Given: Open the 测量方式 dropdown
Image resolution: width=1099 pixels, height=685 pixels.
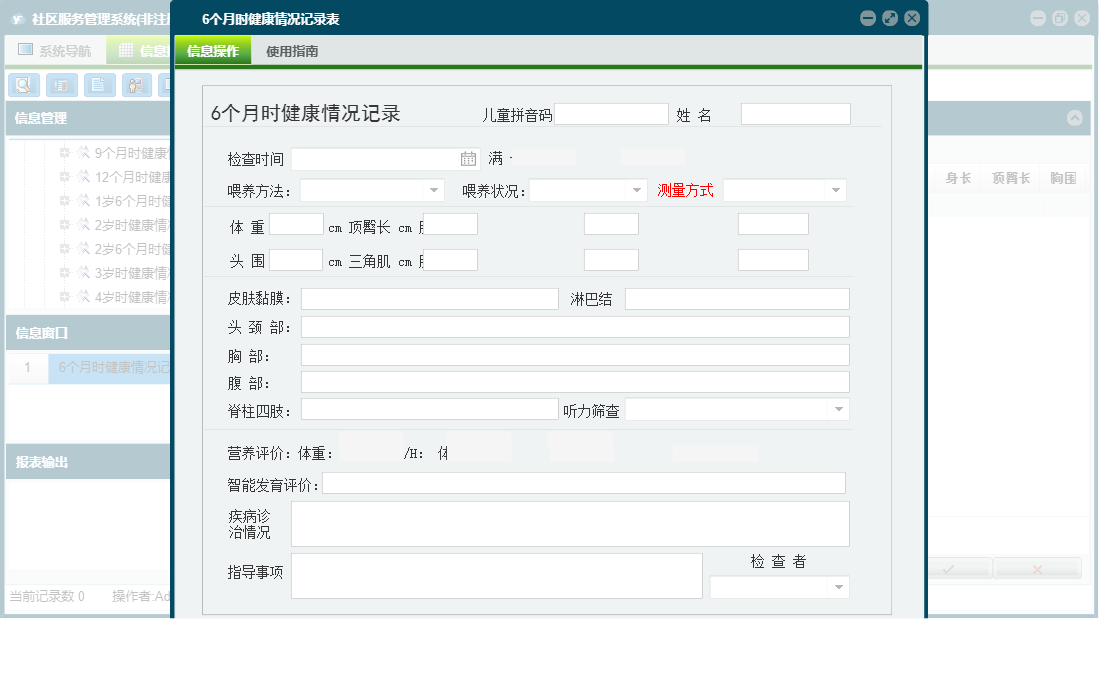Looking at the screenshot, I should (x=835, y=191).
